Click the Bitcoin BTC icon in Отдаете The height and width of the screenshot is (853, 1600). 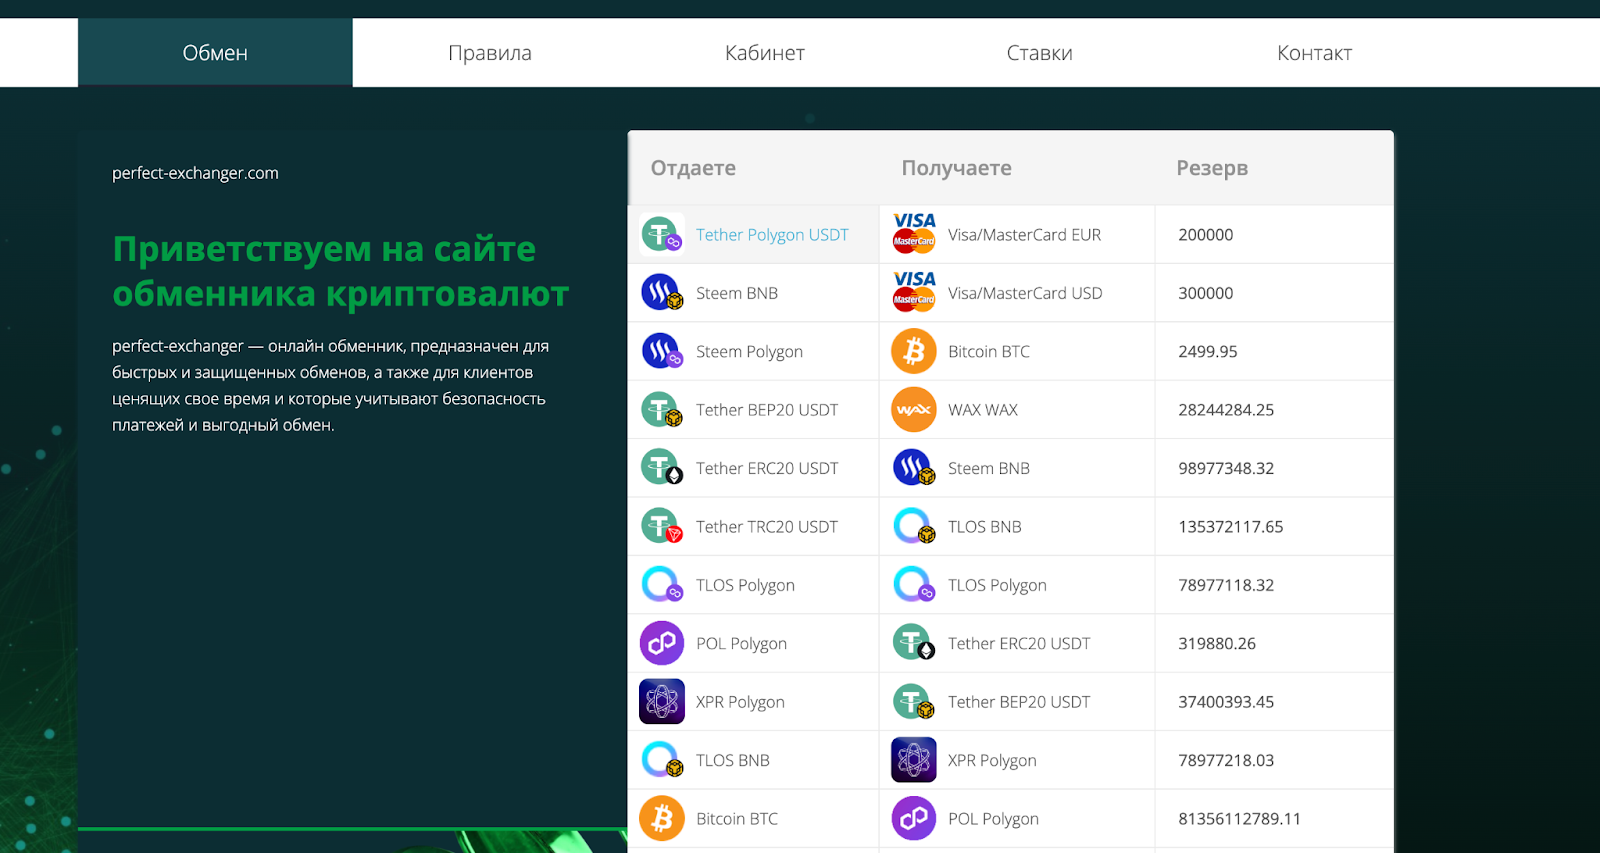coord(661,819)
